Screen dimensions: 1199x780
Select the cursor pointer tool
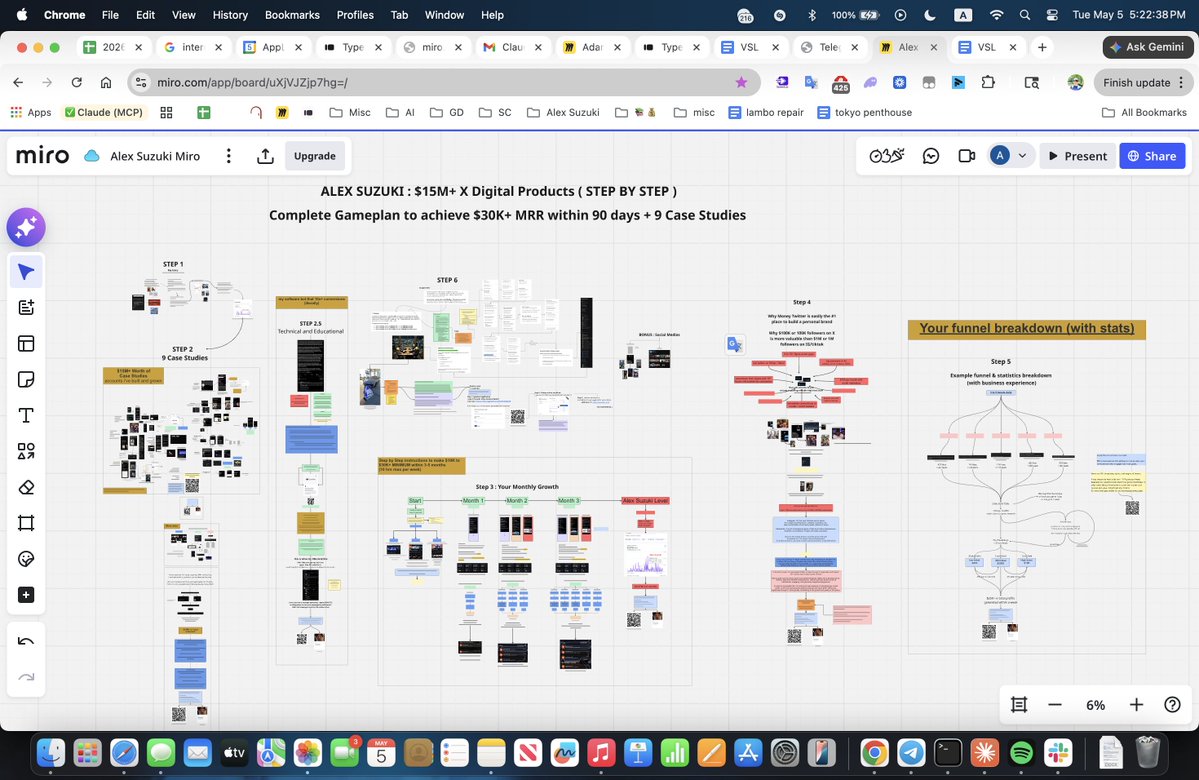[x=26, y=271]
